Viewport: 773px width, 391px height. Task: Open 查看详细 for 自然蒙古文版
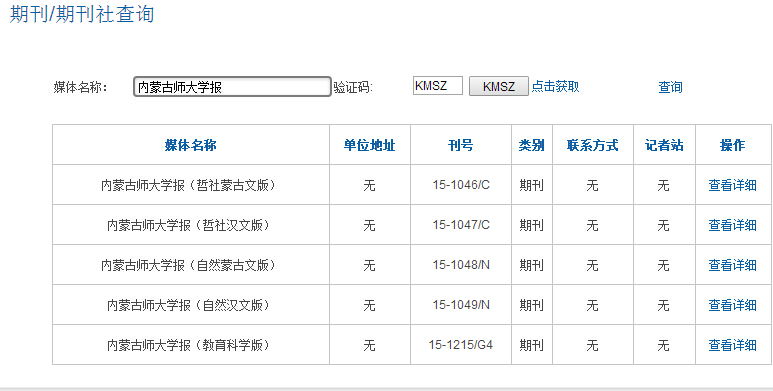[x=733, y=265]
